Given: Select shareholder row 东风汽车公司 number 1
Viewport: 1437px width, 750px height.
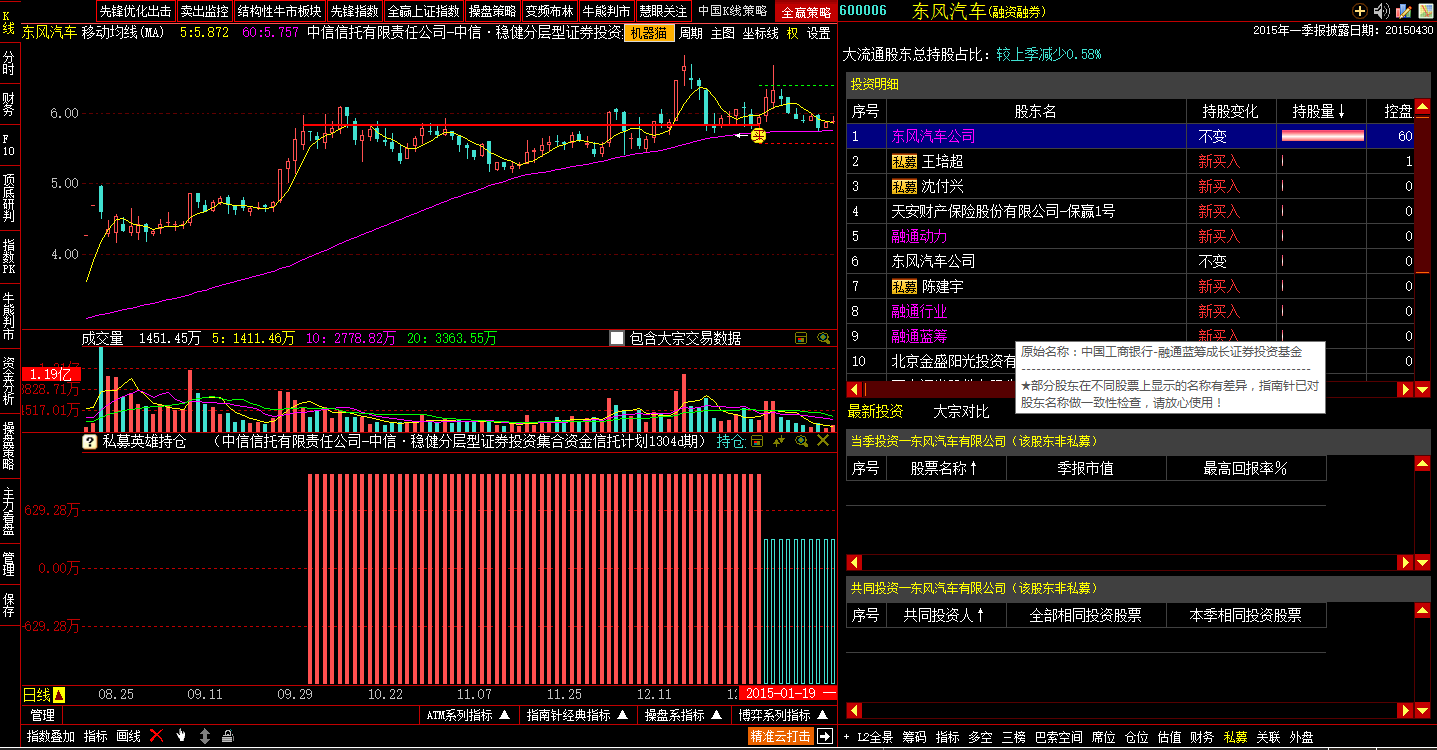Looking at the screenshot, I should [1130, 136].
